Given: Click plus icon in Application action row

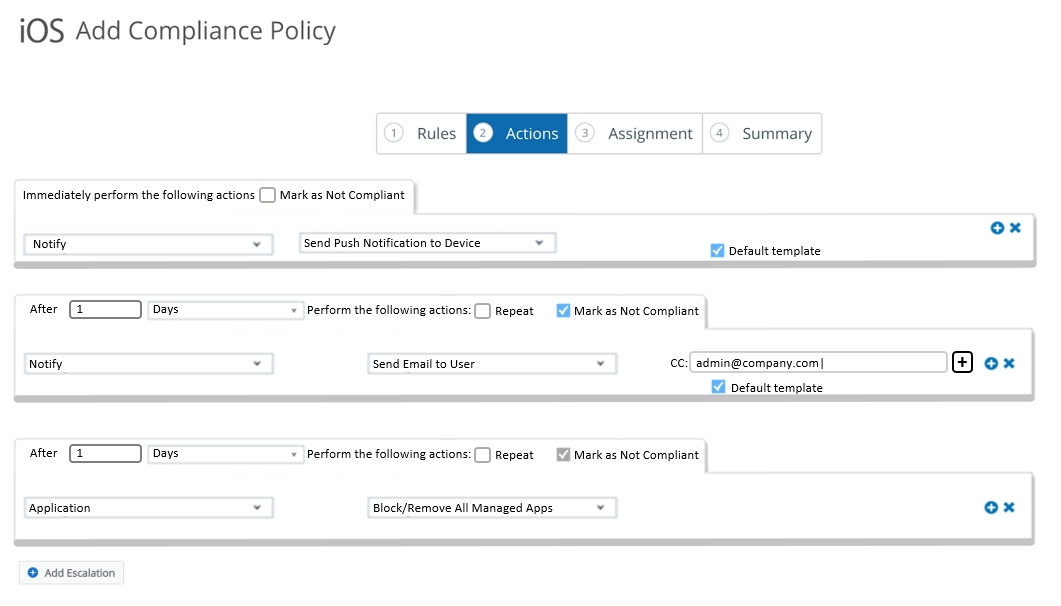Looking at the screenshot, I should (x=991, y=507).
